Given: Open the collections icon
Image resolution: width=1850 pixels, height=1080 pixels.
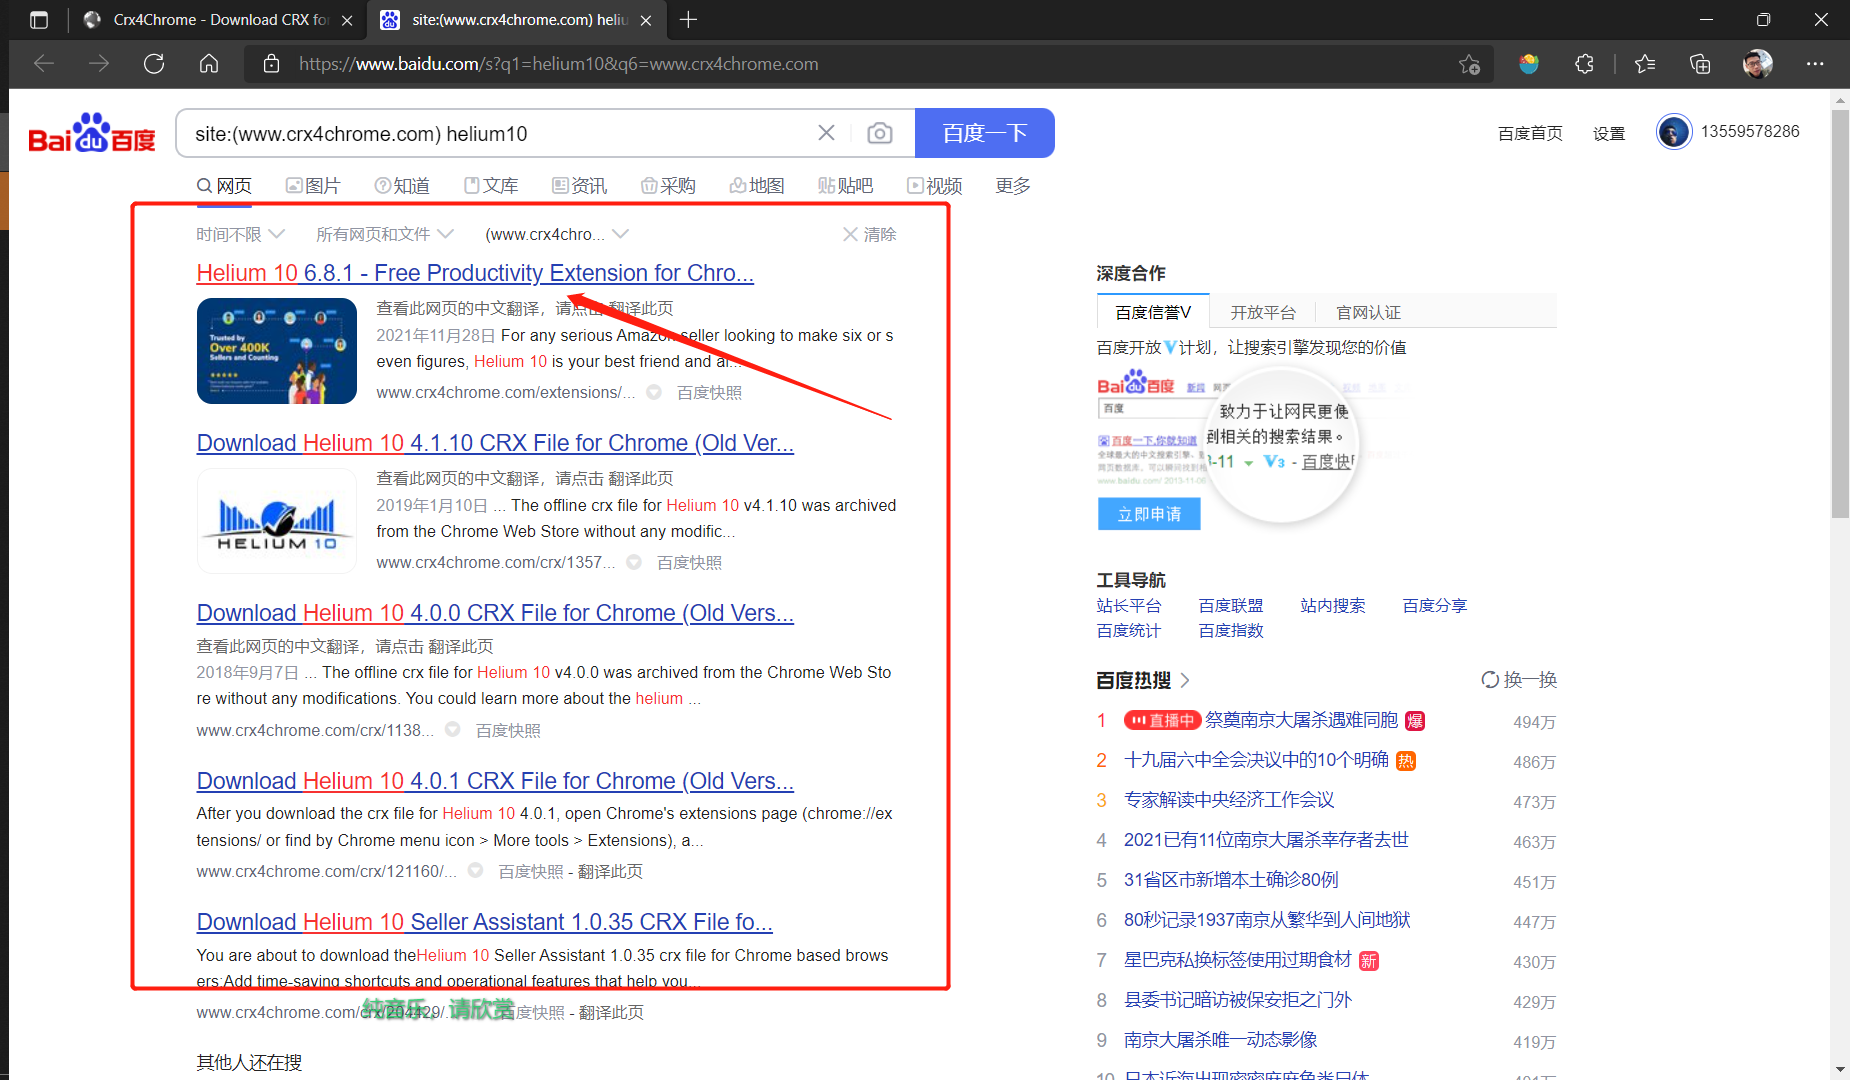Looking at the screenshot, I should [x=1700, y=64].
